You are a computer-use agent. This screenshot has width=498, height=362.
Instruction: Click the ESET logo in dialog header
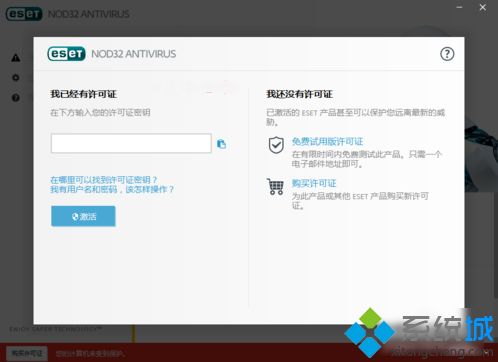coord(66,54)
